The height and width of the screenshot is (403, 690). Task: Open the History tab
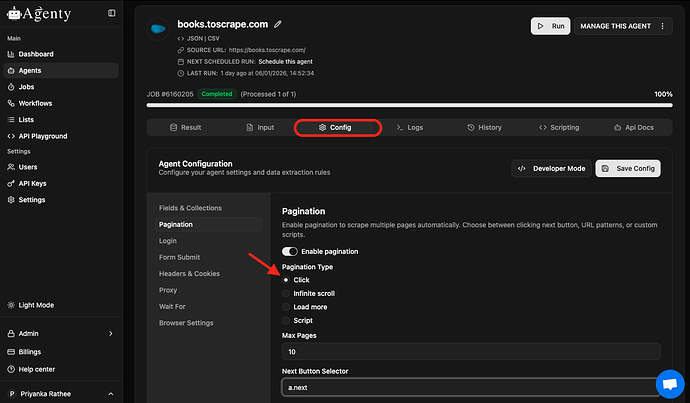484,128
